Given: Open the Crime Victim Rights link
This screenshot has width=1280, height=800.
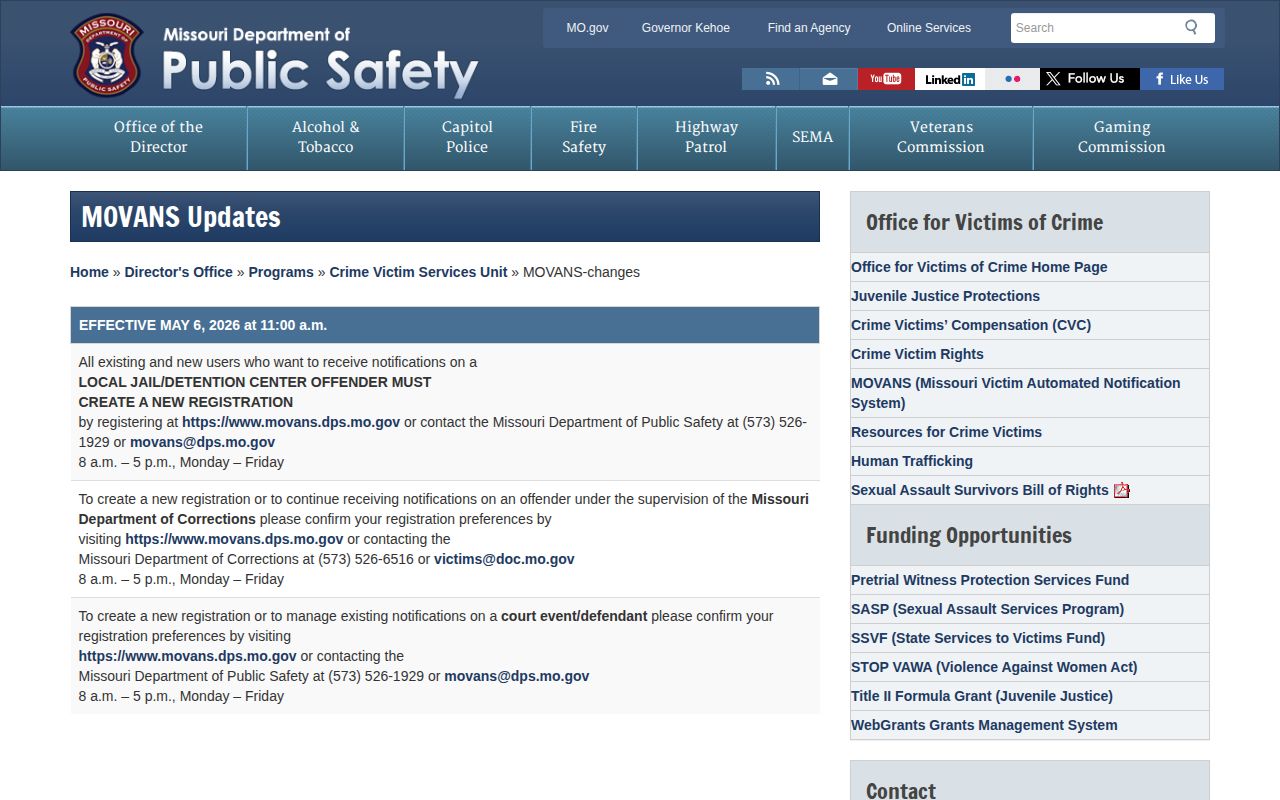Looking at the screenshot, I should coord(917,354).
